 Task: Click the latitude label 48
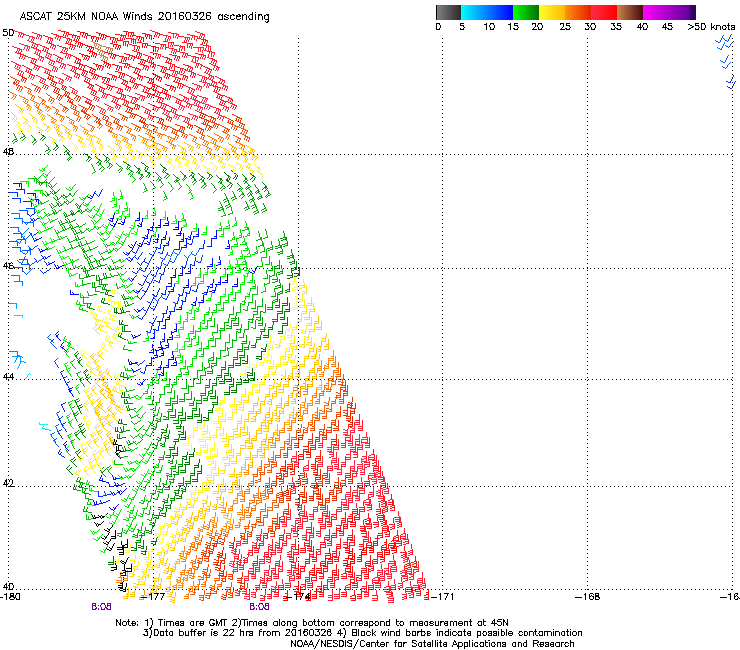click(x=8, y=152)
